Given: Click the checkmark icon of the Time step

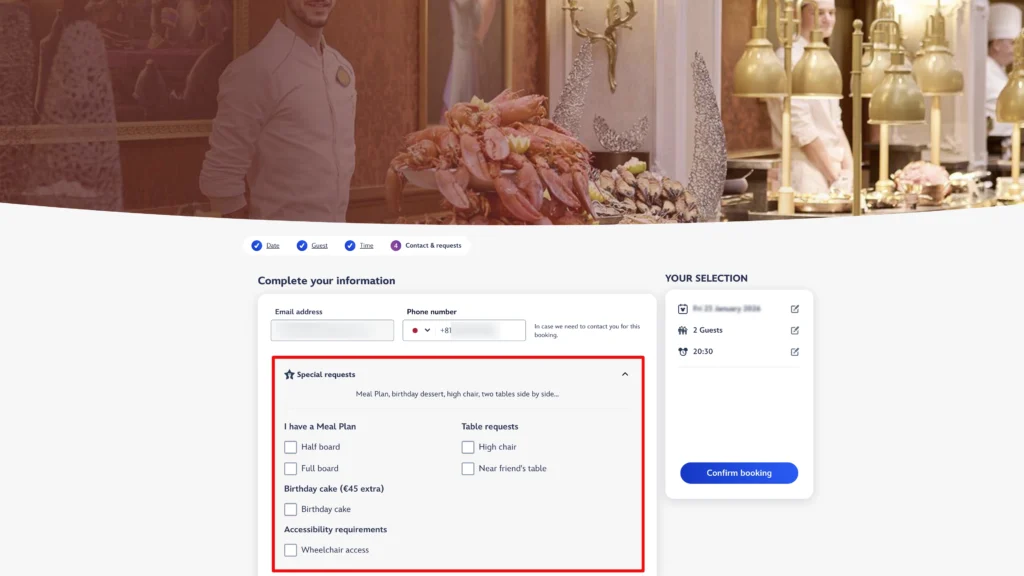Looking at the screenshot, I should point(350,245).
